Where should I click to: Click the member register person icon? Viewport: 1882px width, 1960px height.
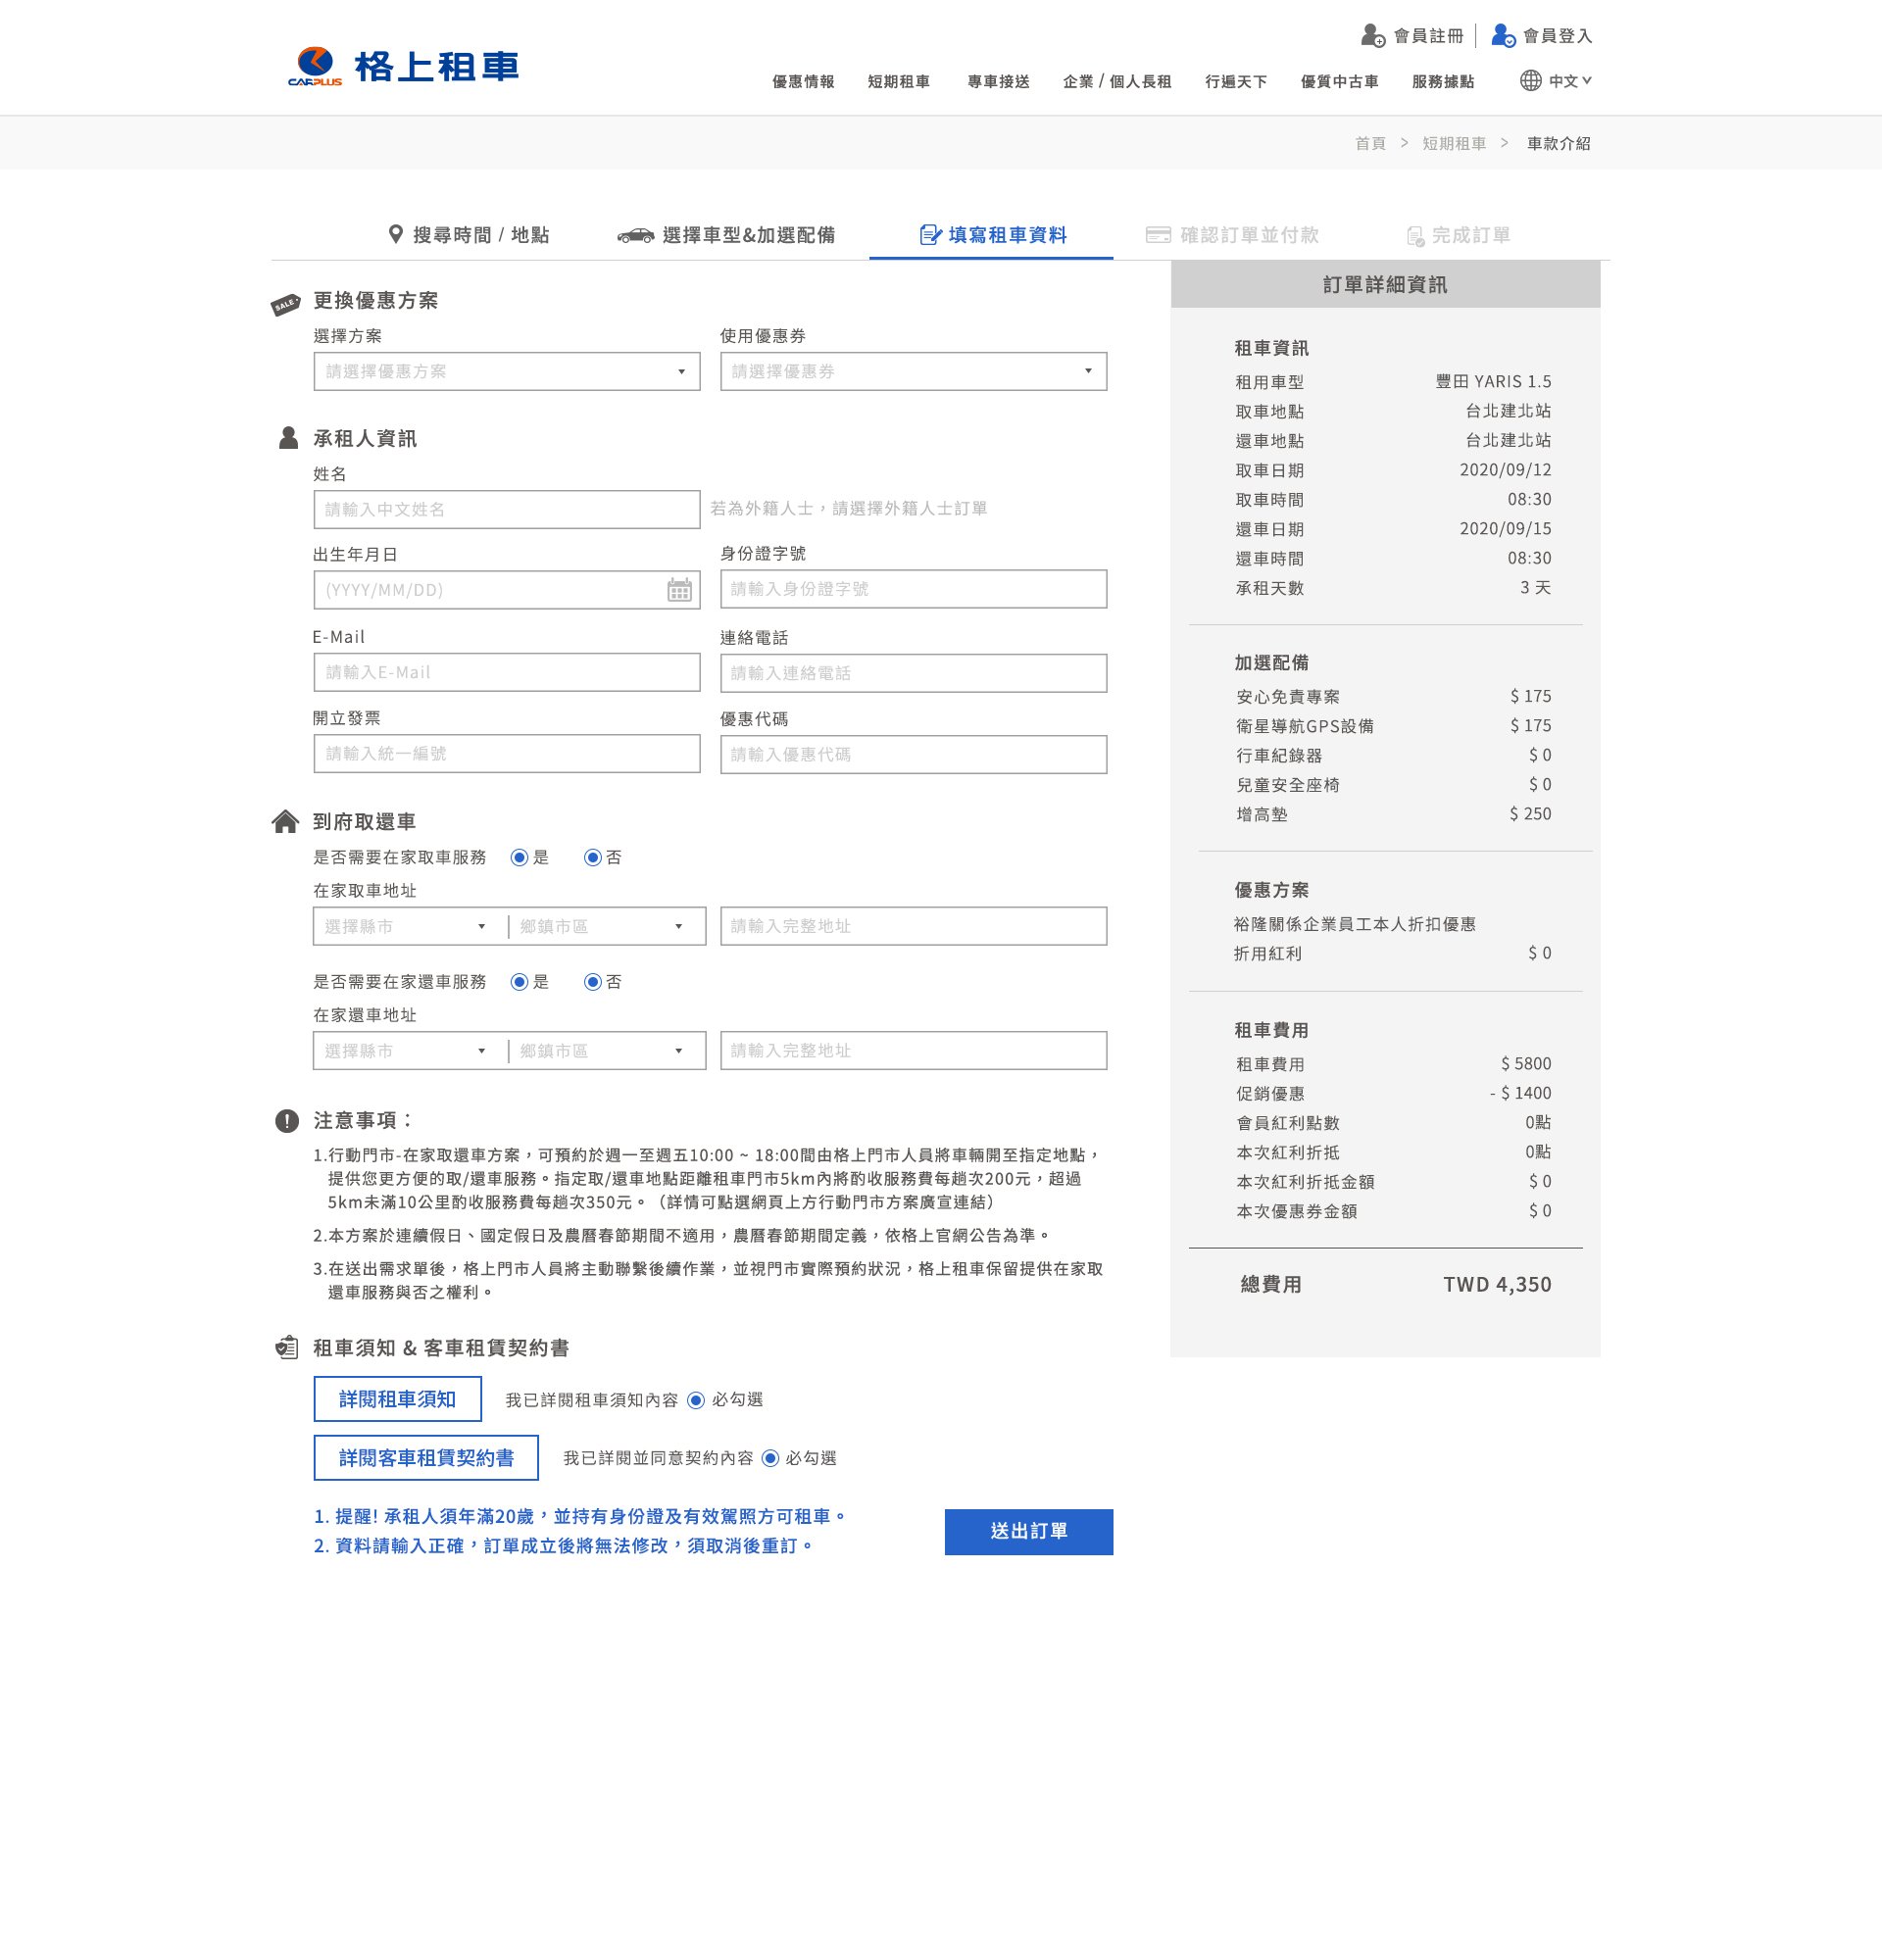(x=1373, y=36)
